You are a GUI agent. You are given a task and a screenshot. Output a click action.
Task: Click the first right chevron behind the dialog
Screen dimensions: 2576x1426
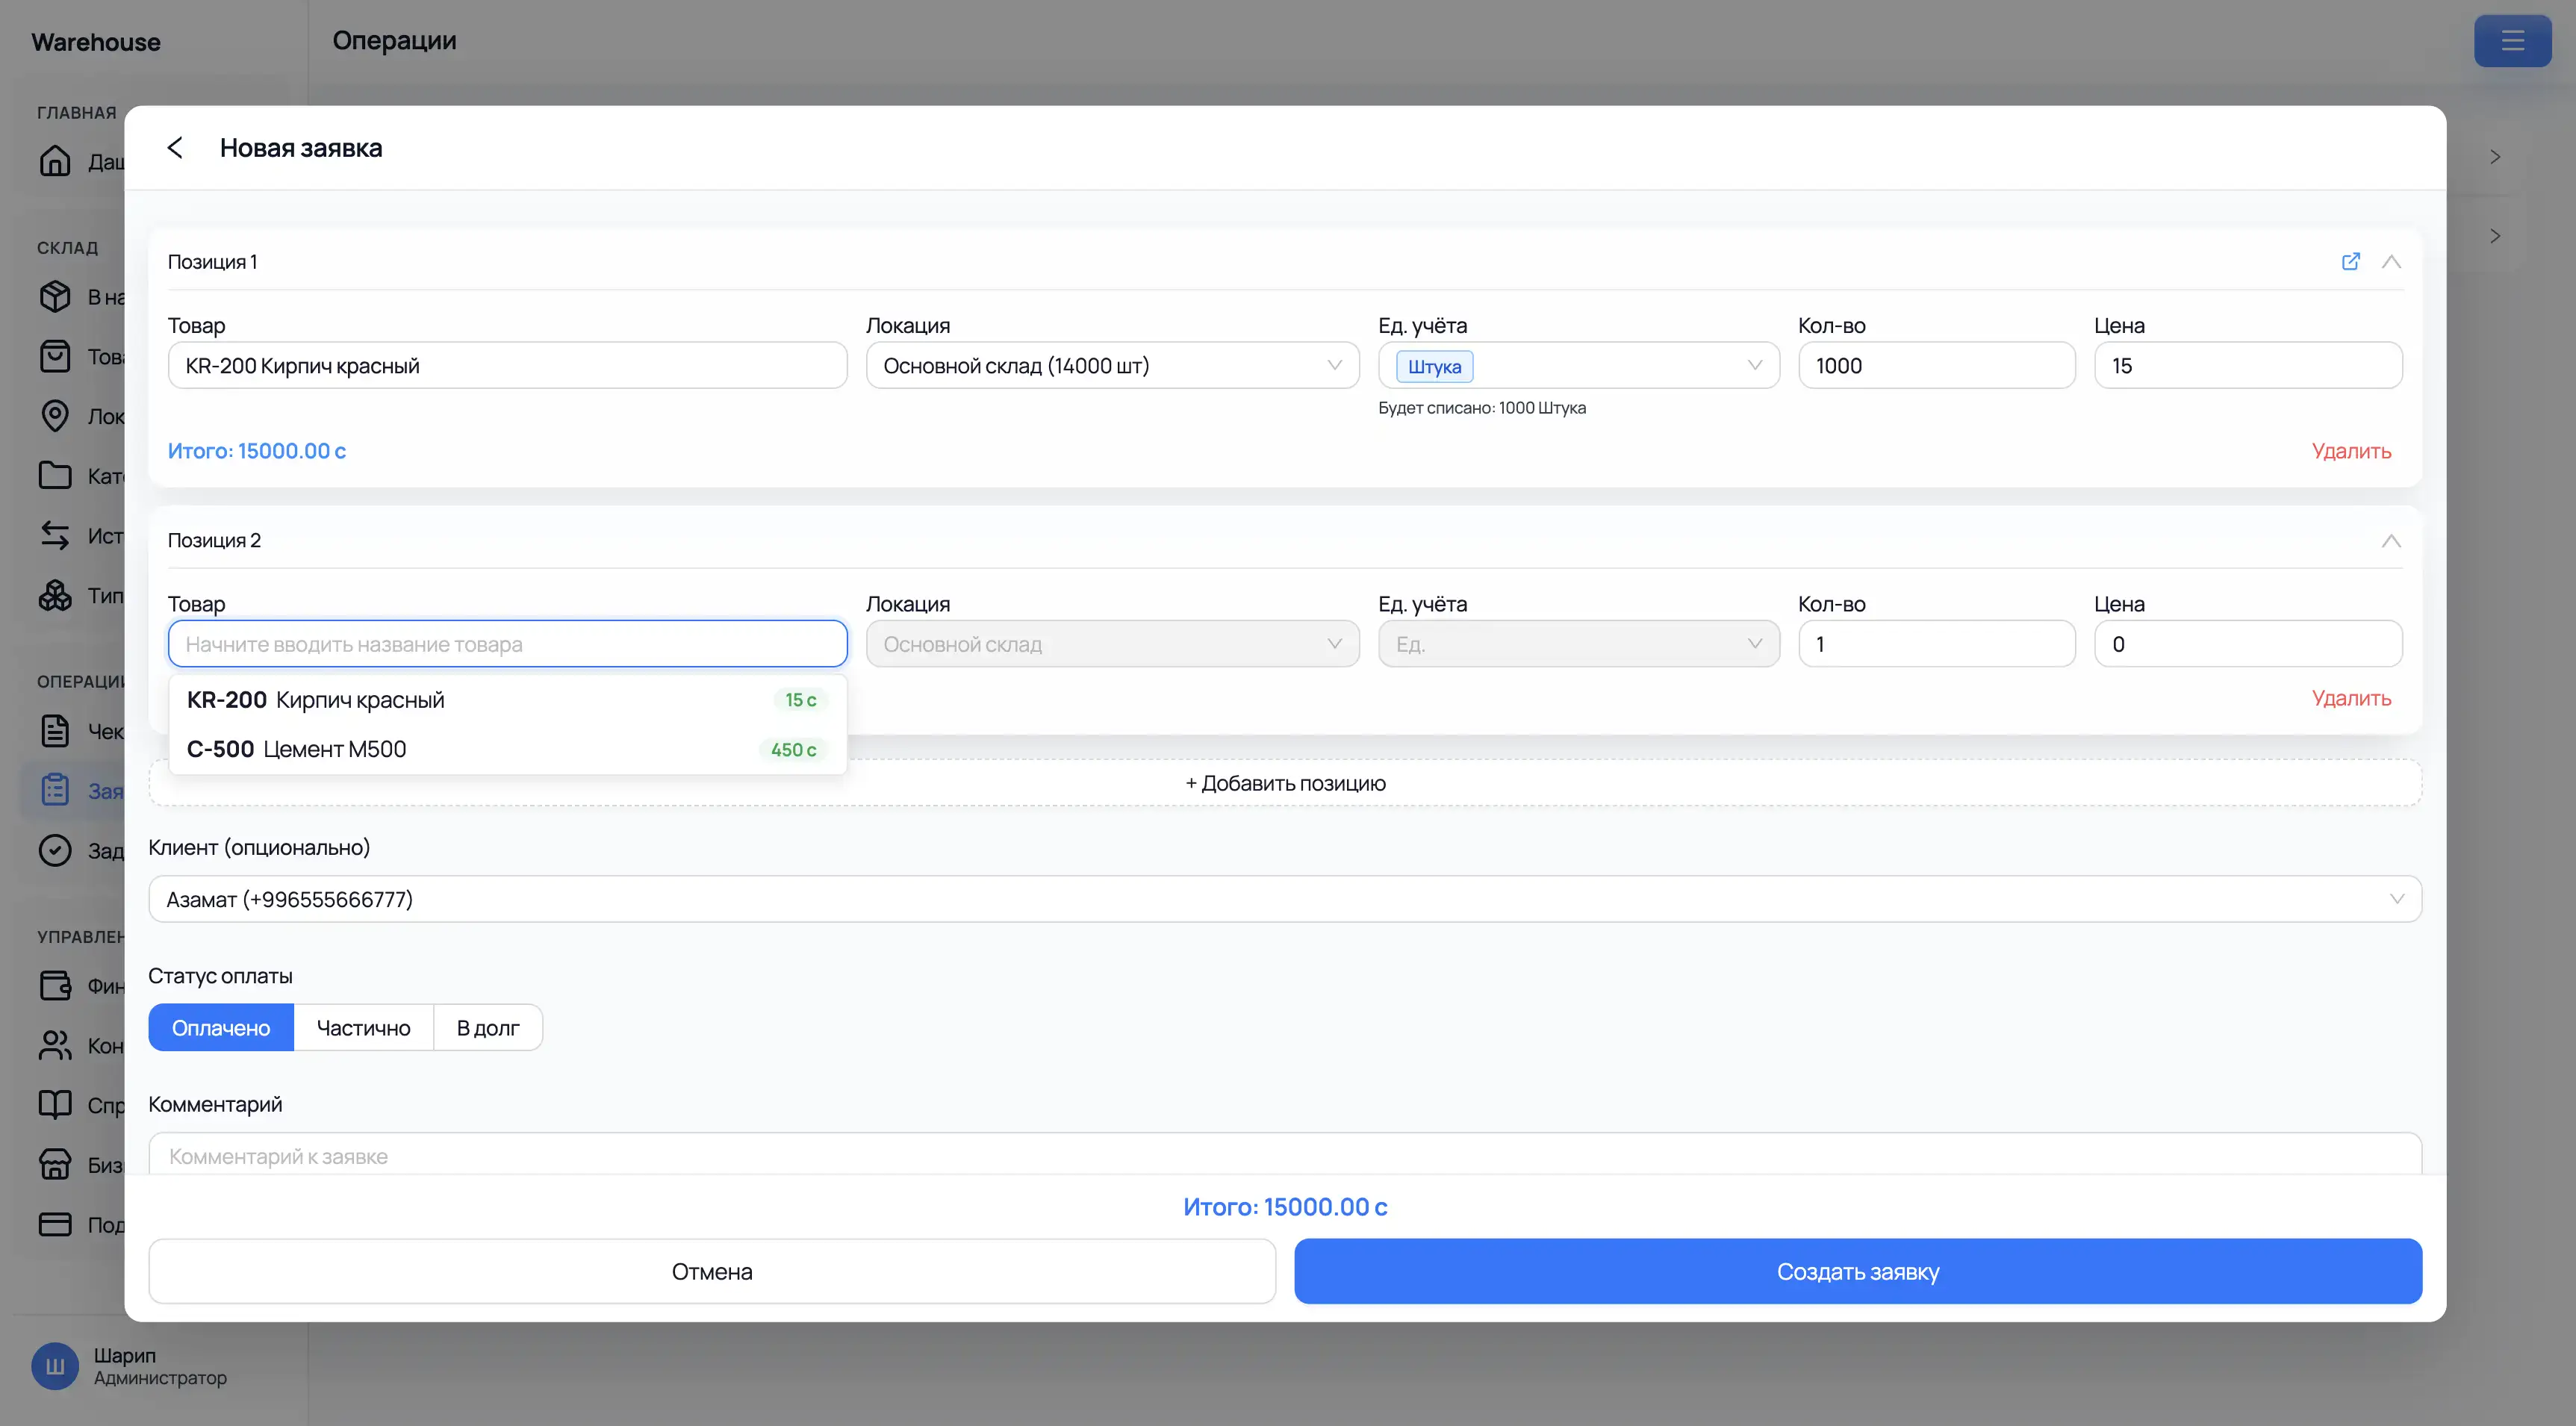[x=2495, y=157]
